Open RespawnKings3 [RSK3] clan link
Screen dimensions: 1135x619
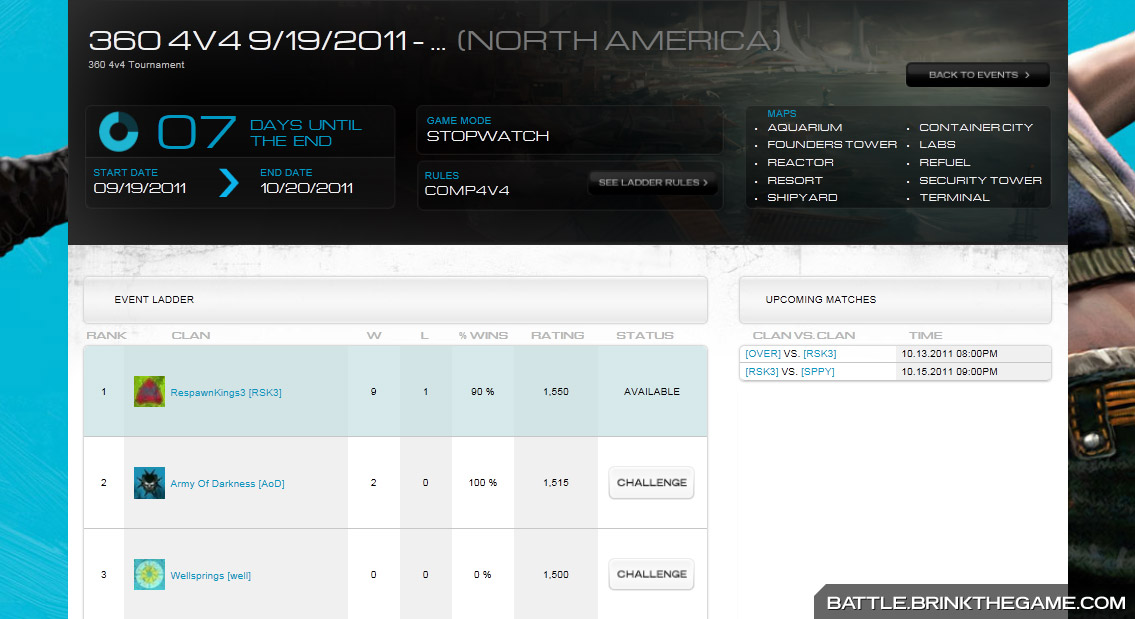[226, 393]
